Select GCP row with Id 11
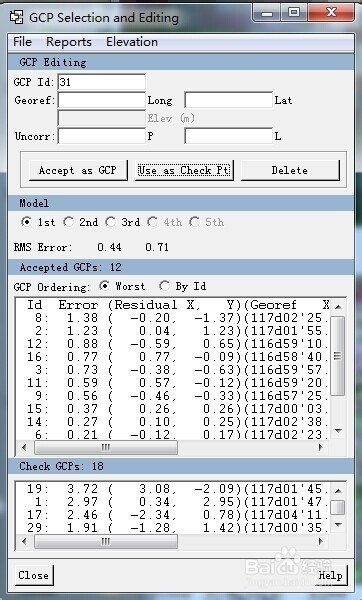This screenshot has width=362, height=600. tap(173, 383)
